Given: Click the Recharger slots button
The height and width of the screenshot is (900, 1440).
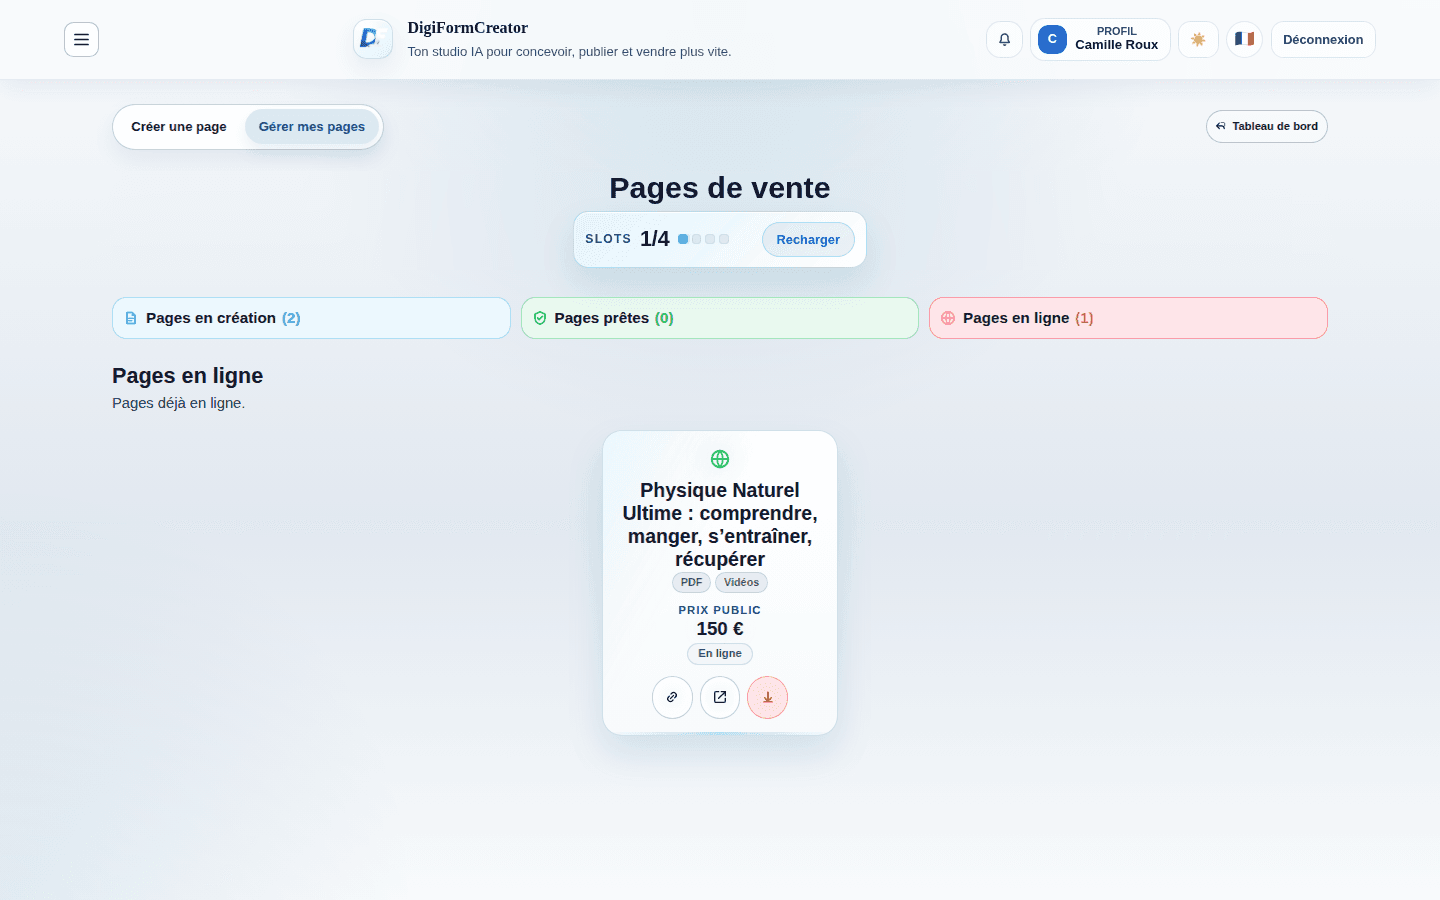Looking at the screenshot, I should (808, 240).
